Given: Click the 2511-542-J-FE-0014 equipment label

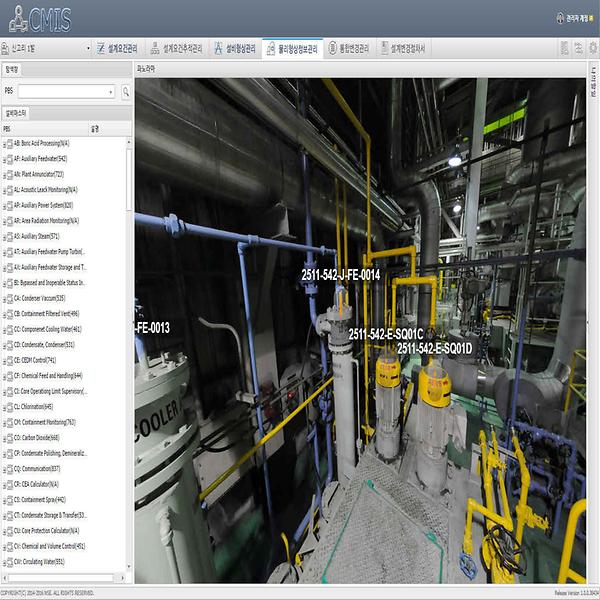Looking at the screenshot, I should 340,273.
